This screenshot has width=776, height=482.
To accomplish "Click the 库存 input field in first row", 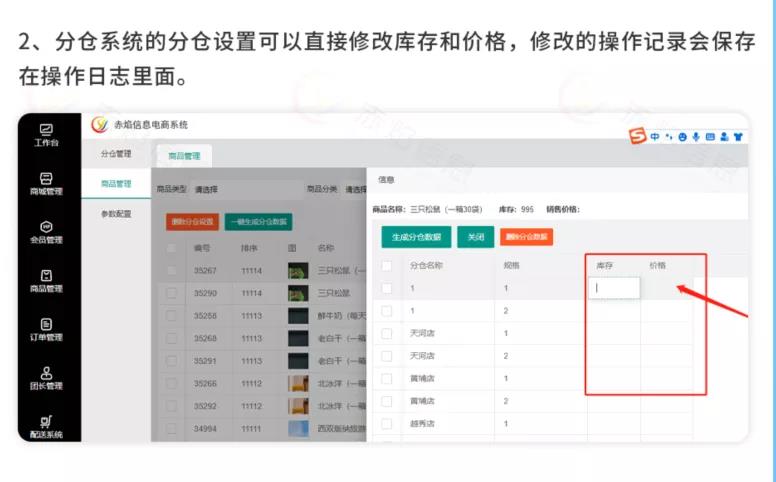I will pos(613,288).
